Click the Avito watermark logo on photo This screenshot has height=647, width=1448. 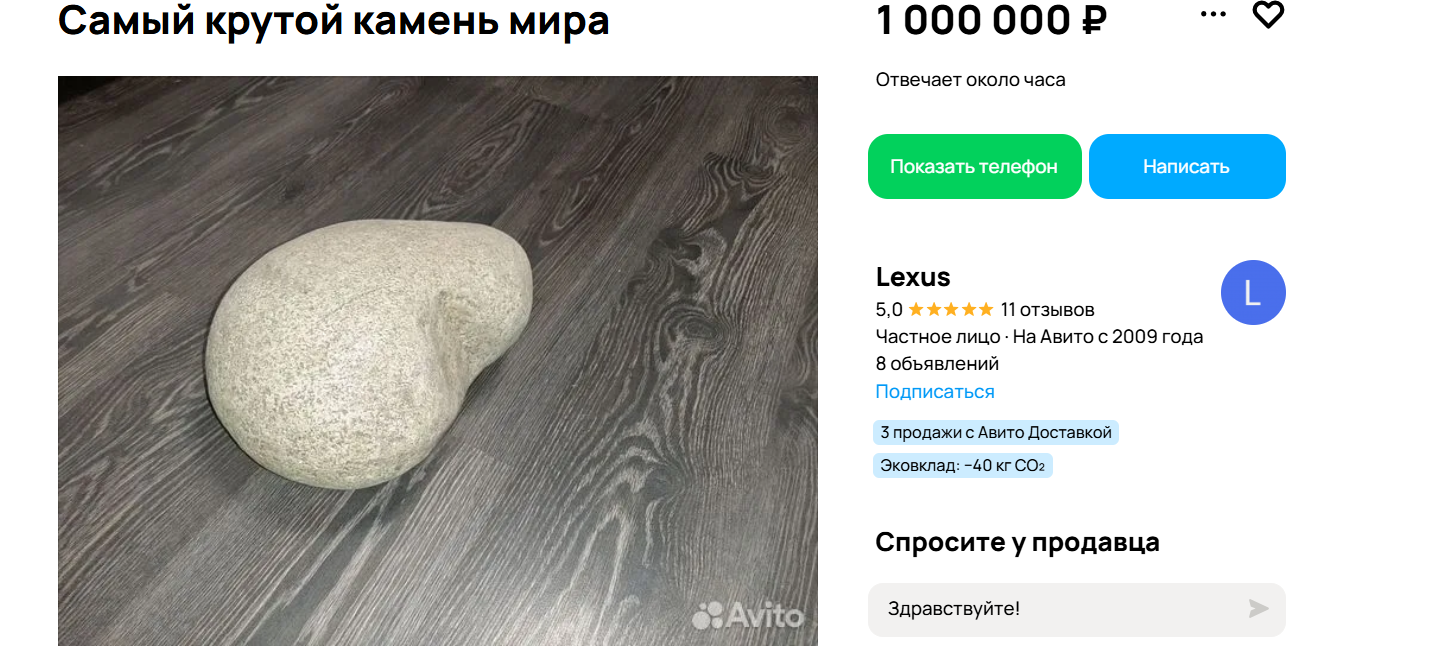748,615
